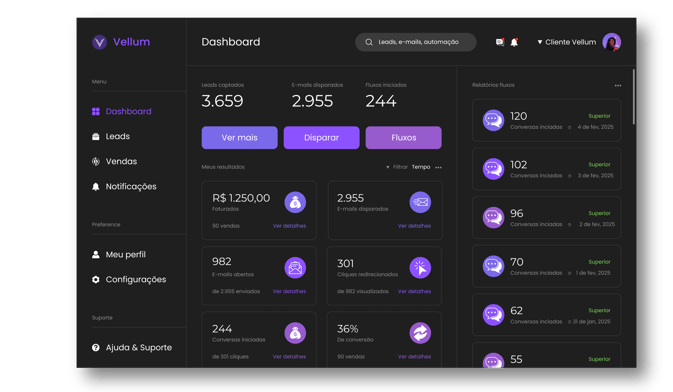Click the Meu perfil person icon
Viewport: 673px width, 392px height.
96,255
